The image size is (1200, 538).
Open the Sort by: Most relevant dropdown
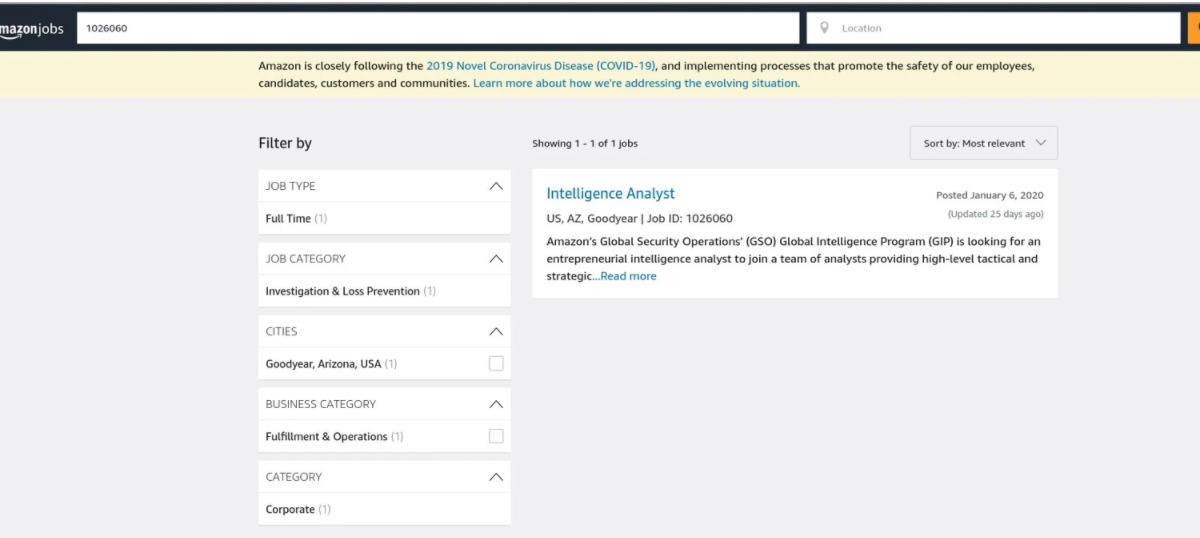click(x=984, y=143)
